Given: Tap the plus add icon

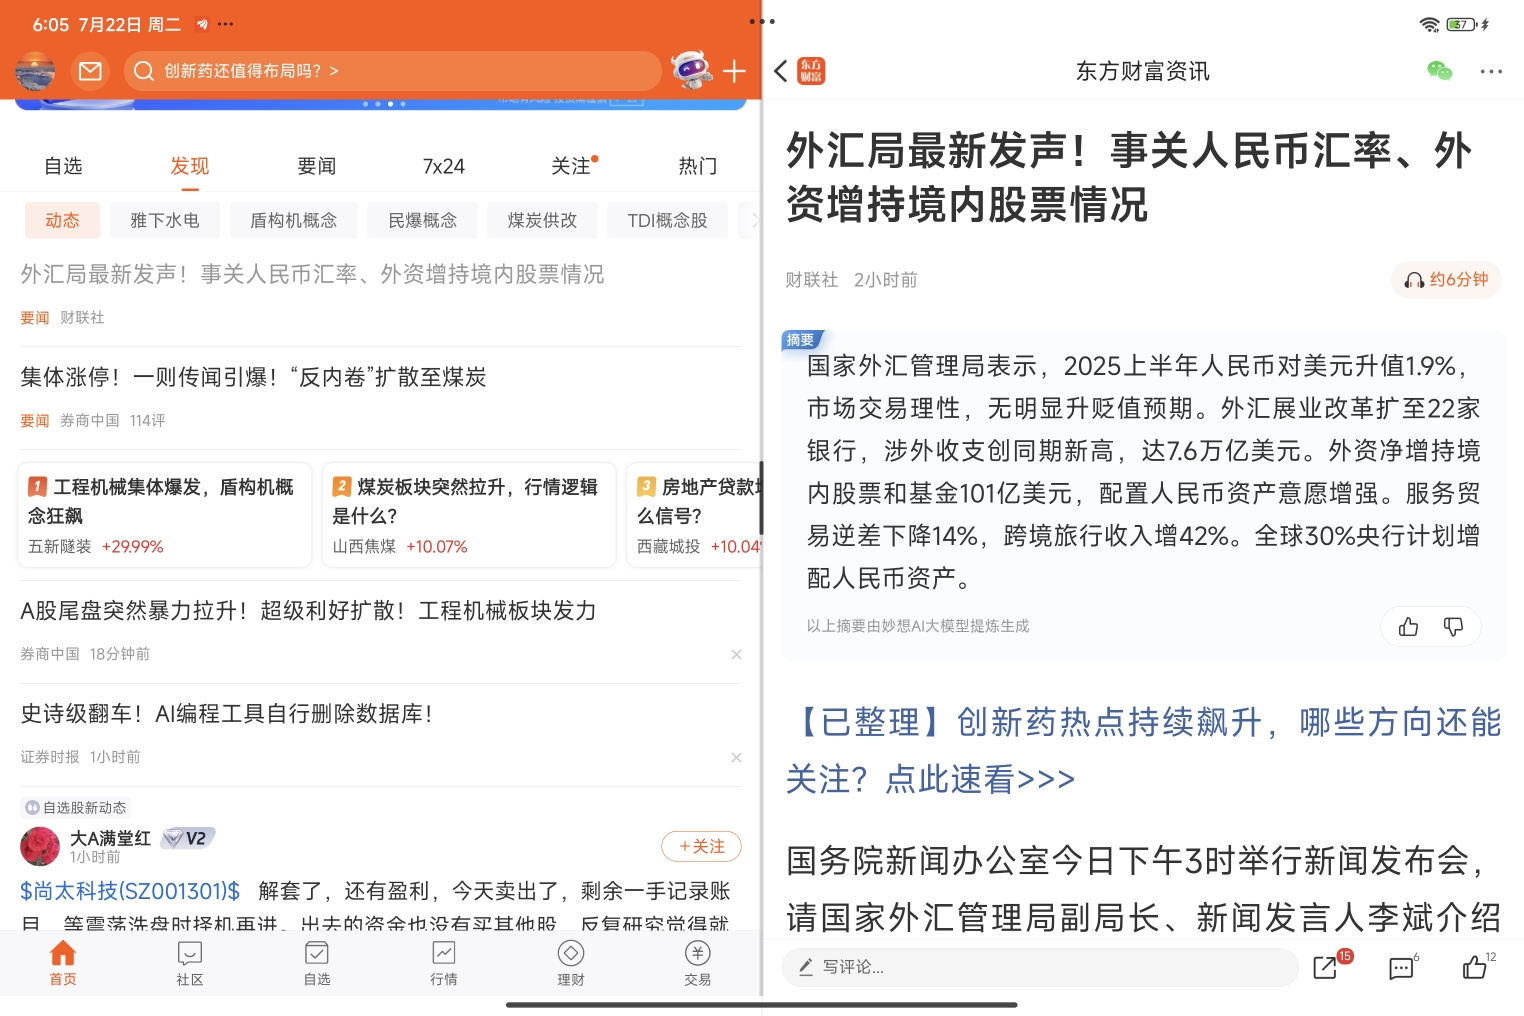Looking at the screenshot, I should coord(734,71).
